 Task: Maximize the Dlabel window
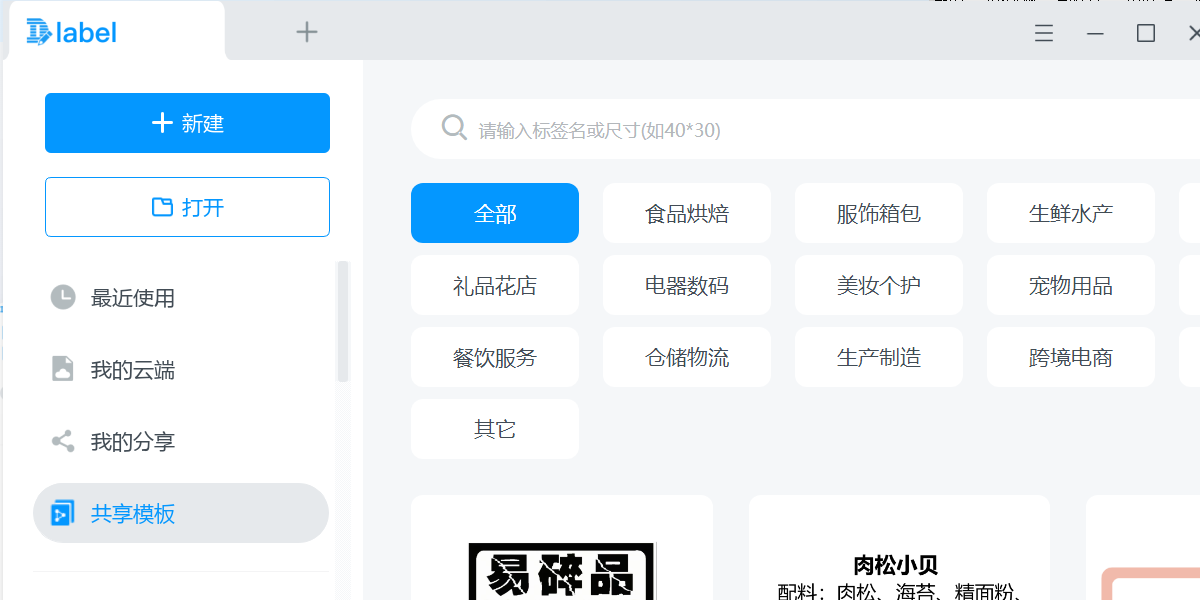[1146, 33]
